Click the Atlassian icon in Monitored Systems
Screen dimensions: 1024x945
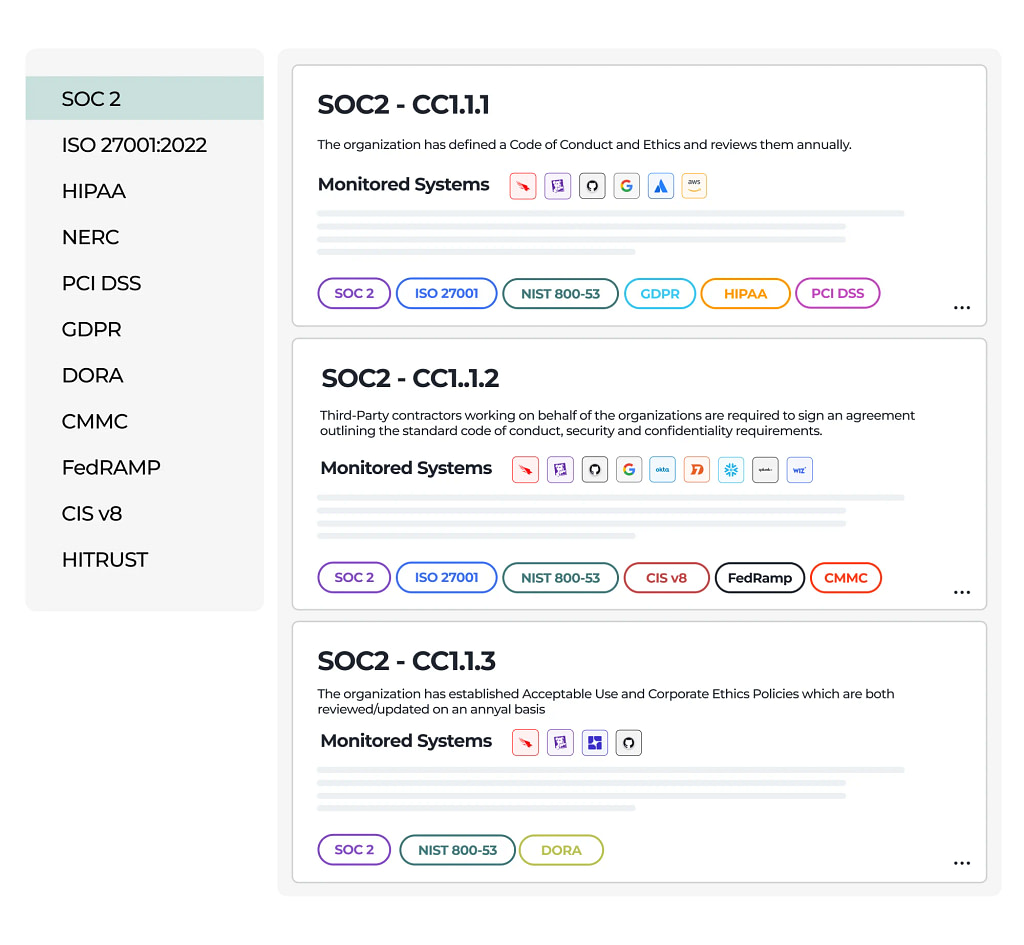point(660,186)
